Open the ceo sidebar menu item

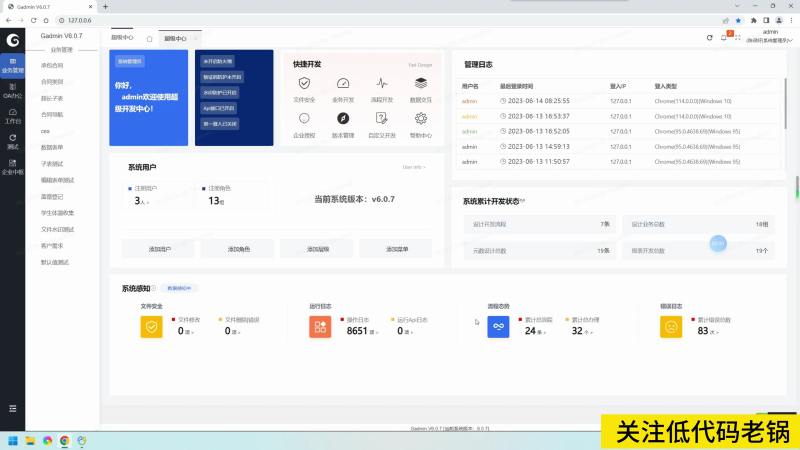click(45, 131)
